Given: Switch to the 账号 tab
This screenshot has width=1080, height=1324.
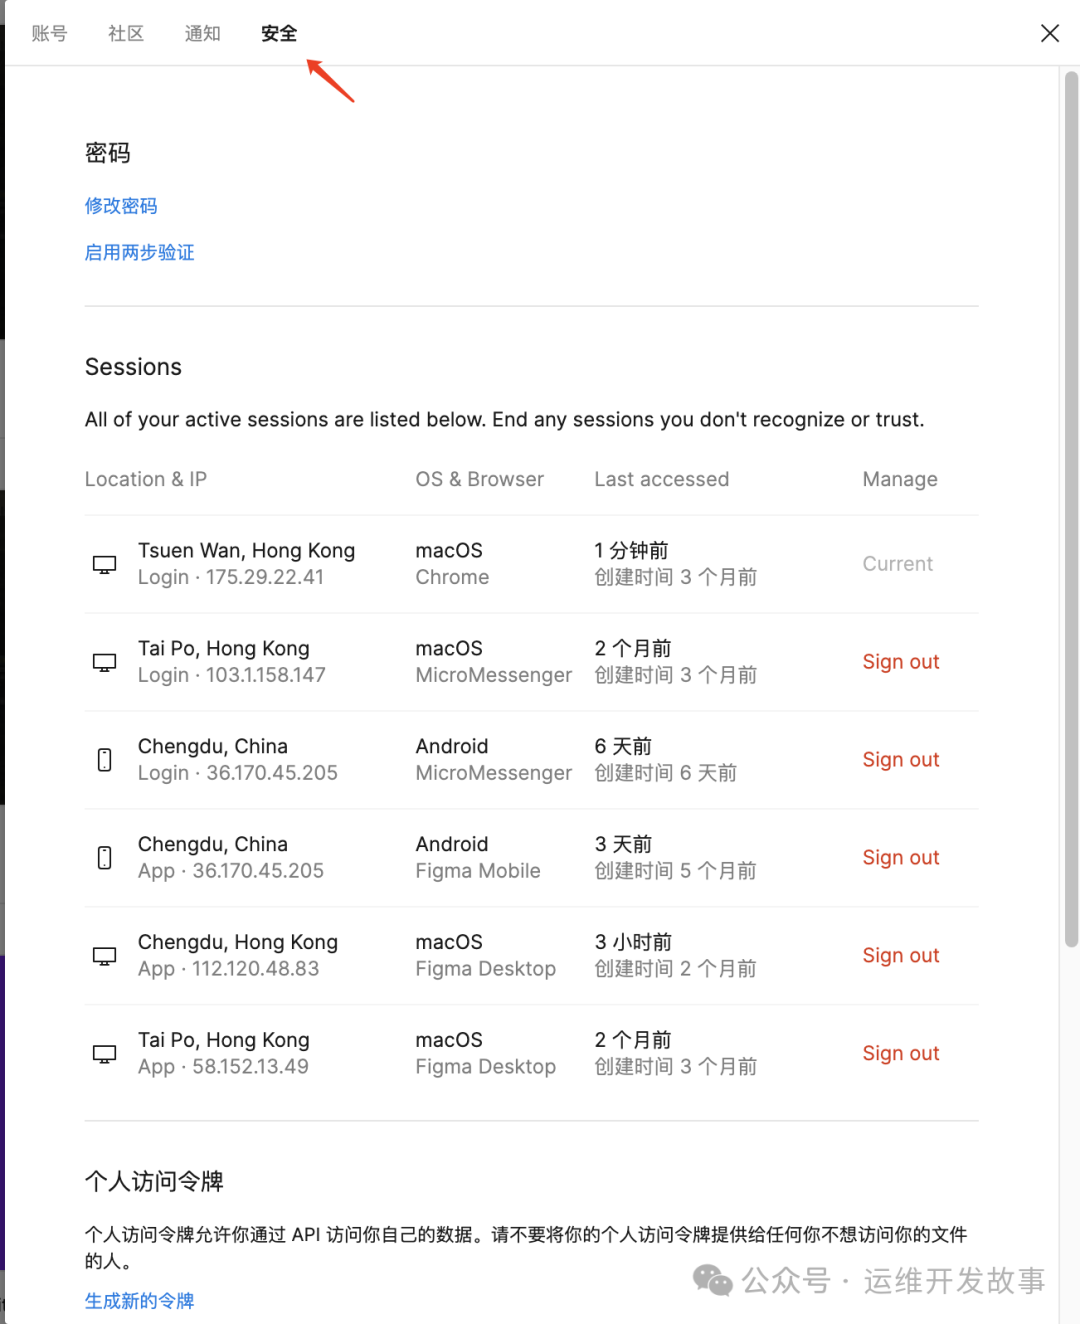Looking at the screenshot, I should [x=49, y=33].
